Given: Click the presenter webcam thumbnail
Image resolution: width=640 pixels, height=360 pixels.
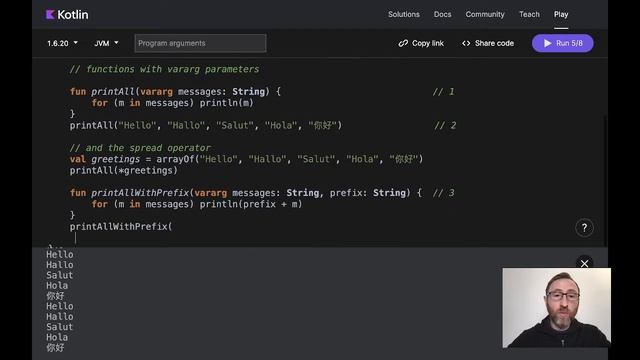Looking at the screenshot, I should tap(557, 308).
